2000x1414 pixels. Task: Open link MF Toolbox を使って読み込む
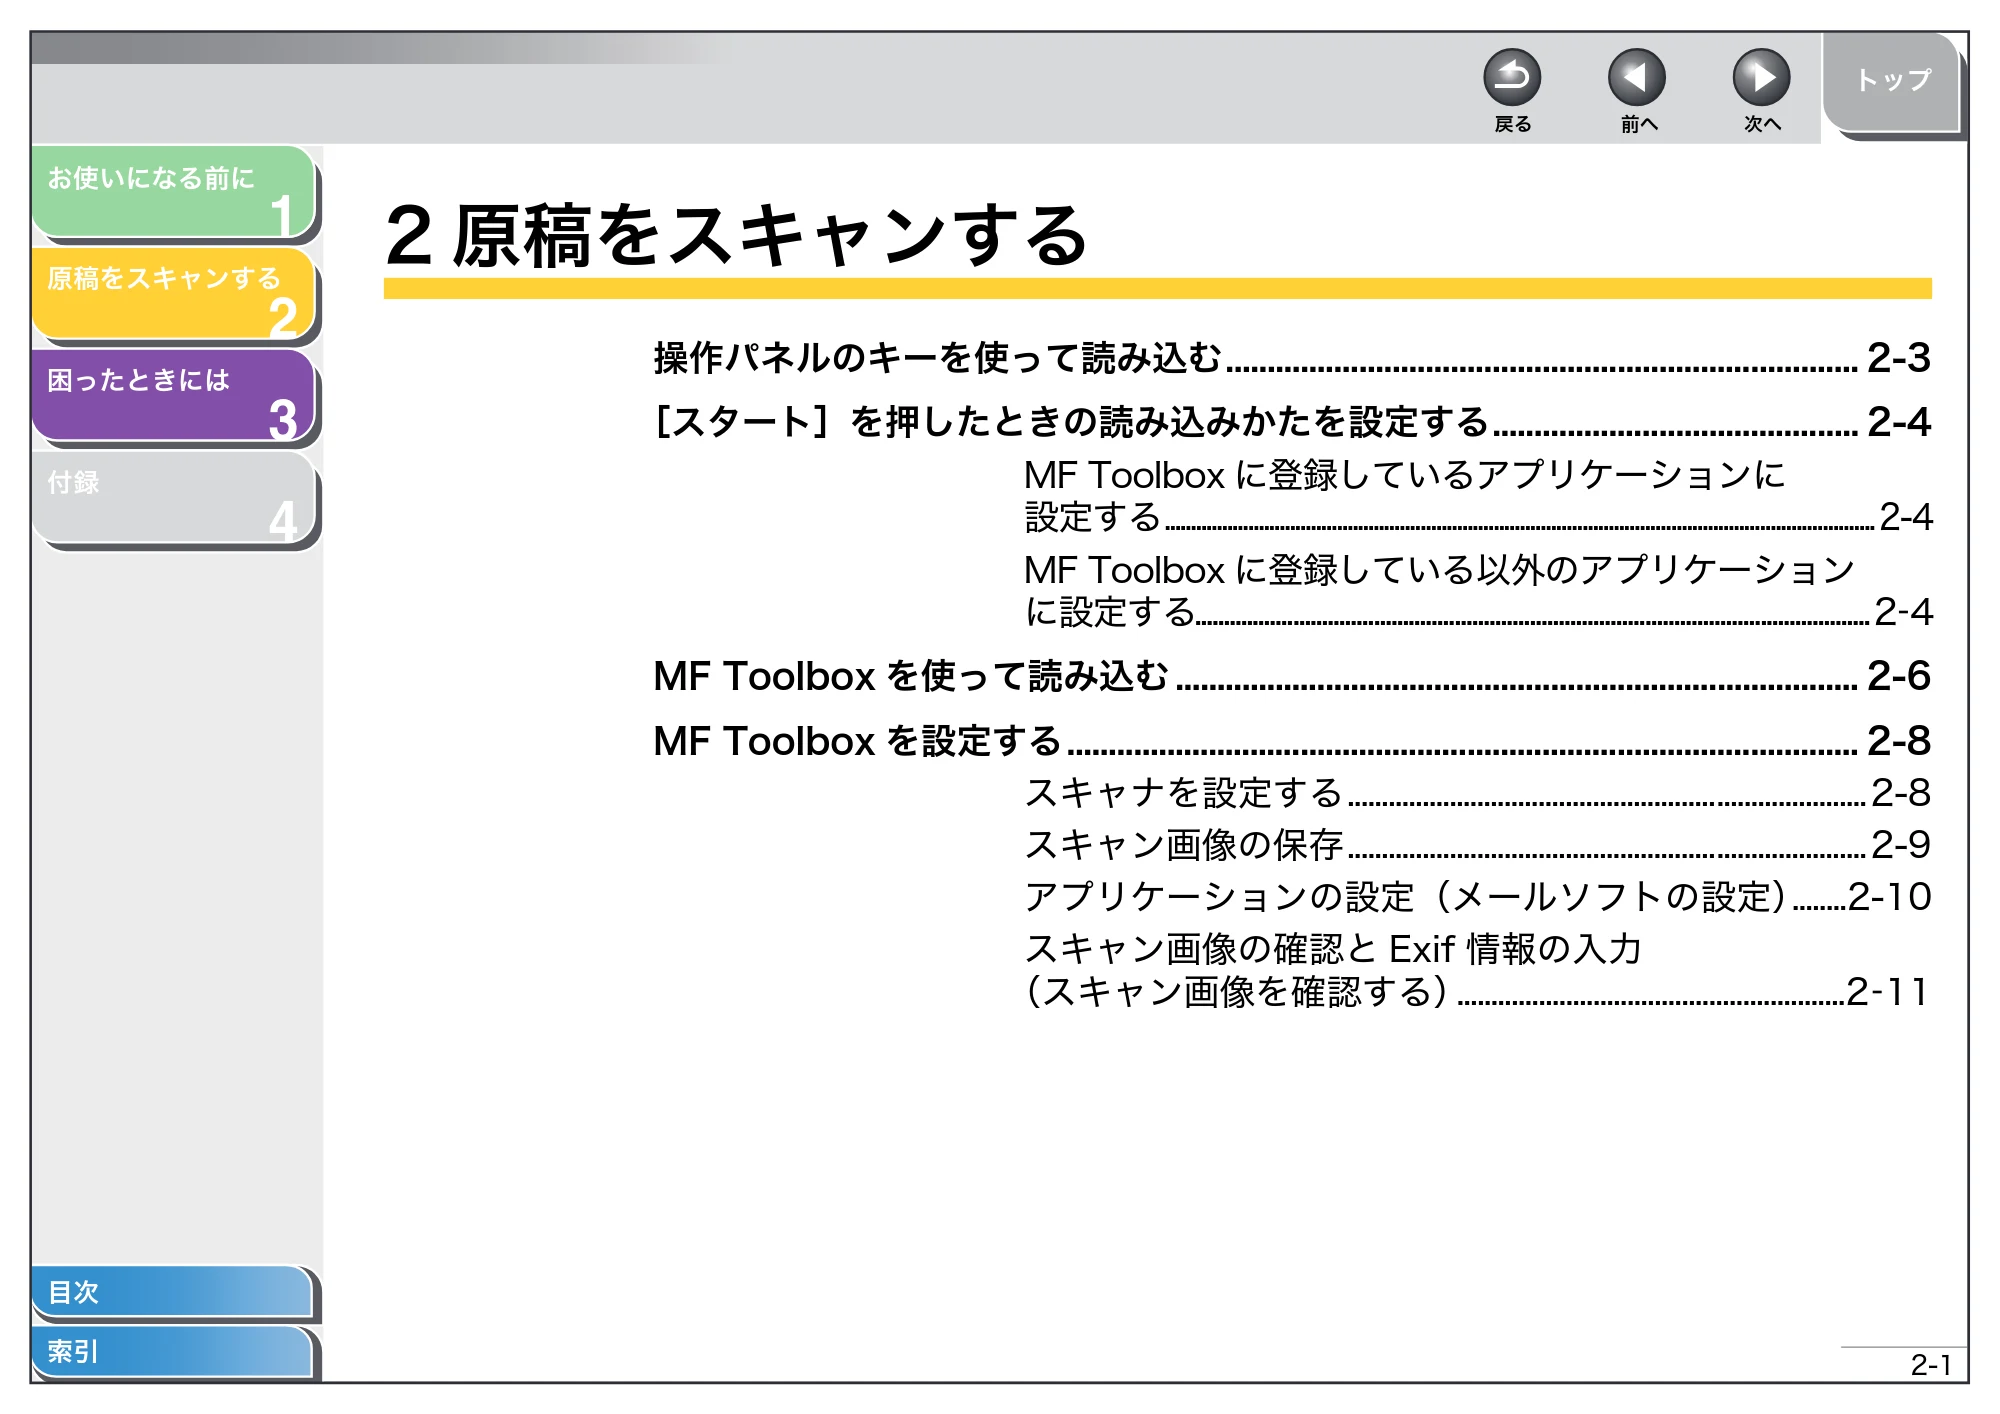[1292, 677]
